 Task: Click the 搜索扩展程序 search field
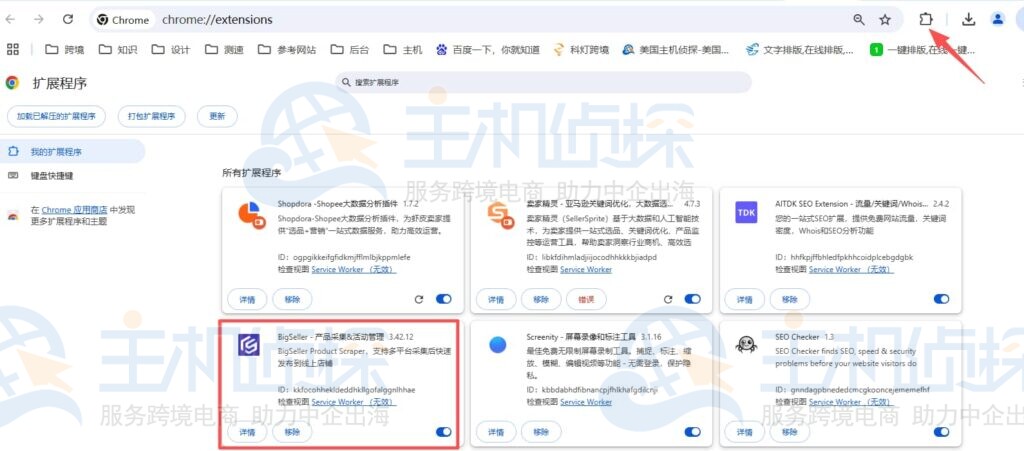545,82
